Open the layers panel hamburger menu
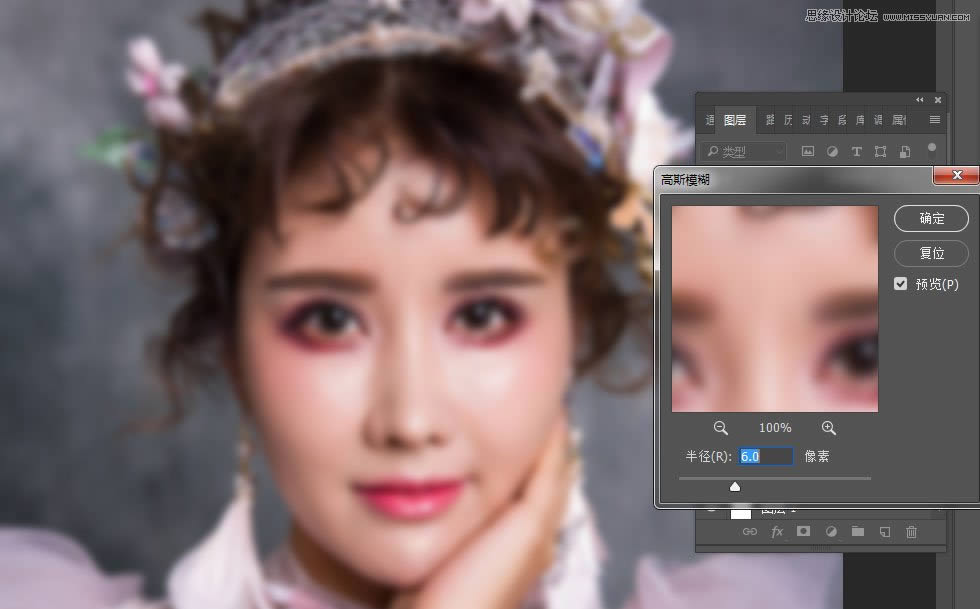The image size is (980, 609). pyautogui.click(x=935, y=119)
